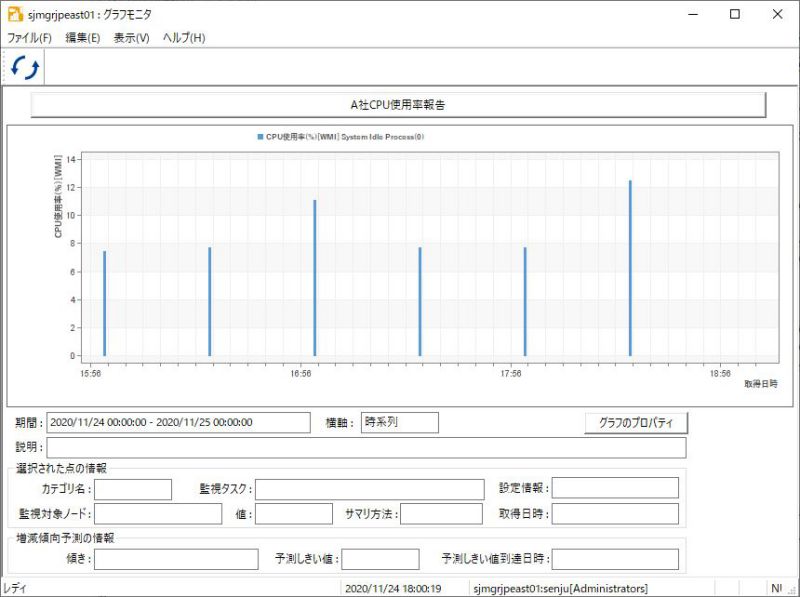
Task: Select the first bar just after 15:56
Action: 105,303
